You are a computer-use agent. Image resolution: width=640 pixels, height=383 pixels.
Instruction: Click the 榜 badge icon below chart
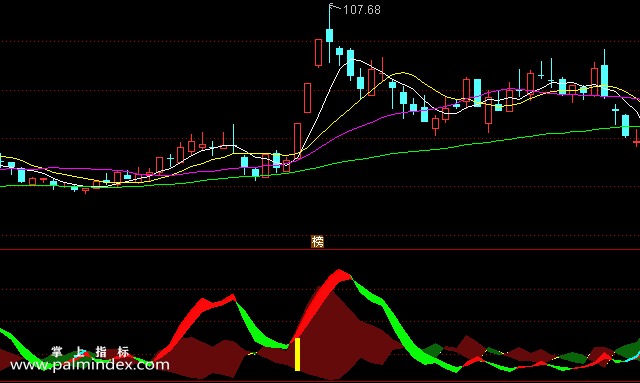[x=317, y=241]
